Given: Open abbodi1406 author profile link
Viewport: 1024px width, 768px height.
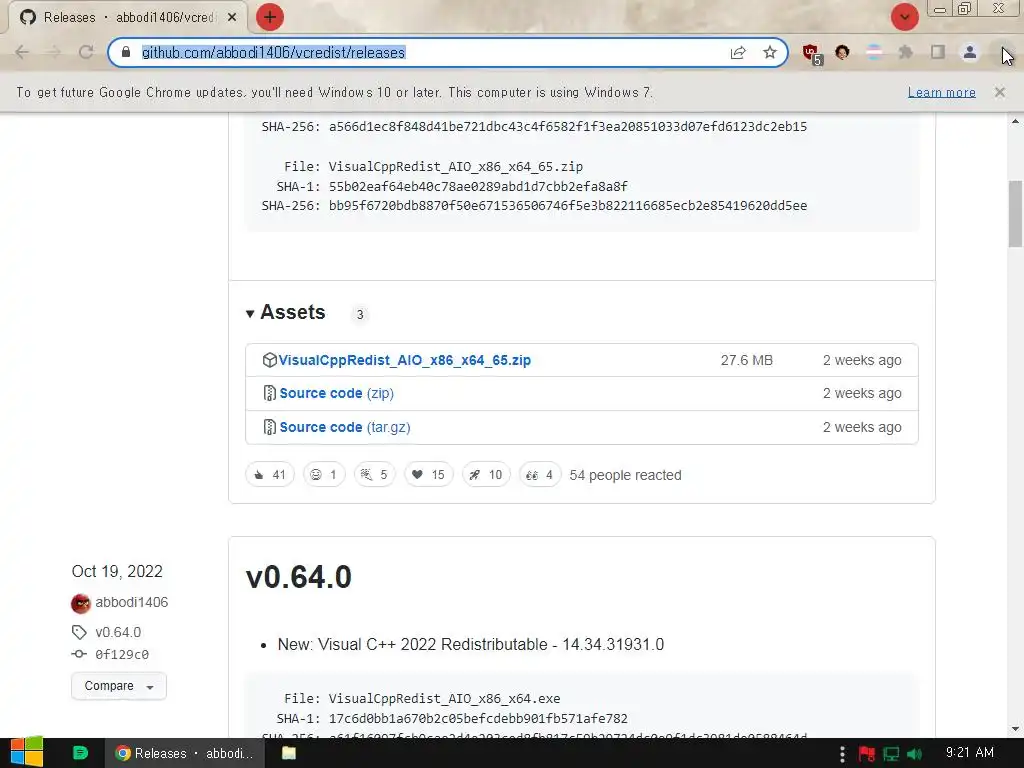Looking at the screenshot, I should click(131, 602).
